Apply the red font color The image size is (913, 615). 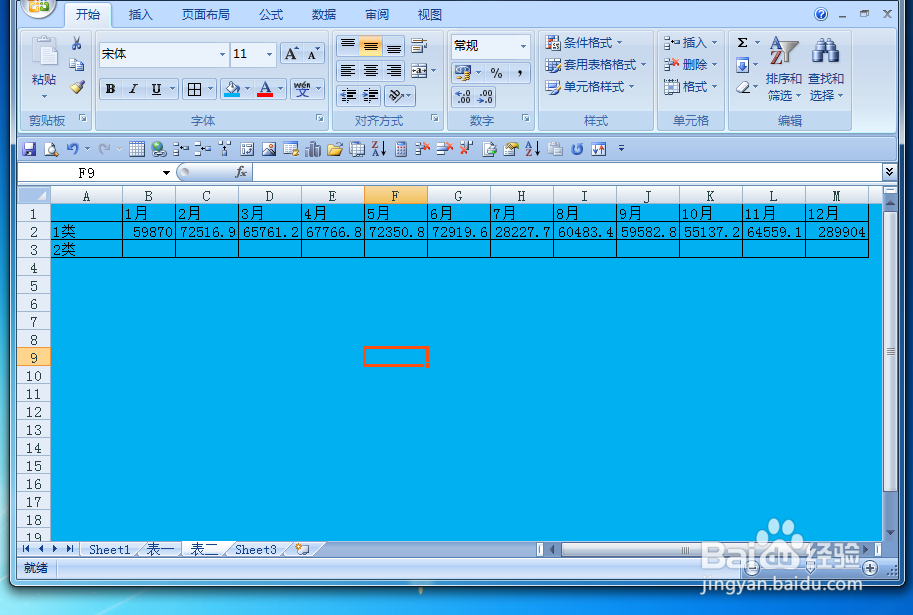(x=265, y=89)
